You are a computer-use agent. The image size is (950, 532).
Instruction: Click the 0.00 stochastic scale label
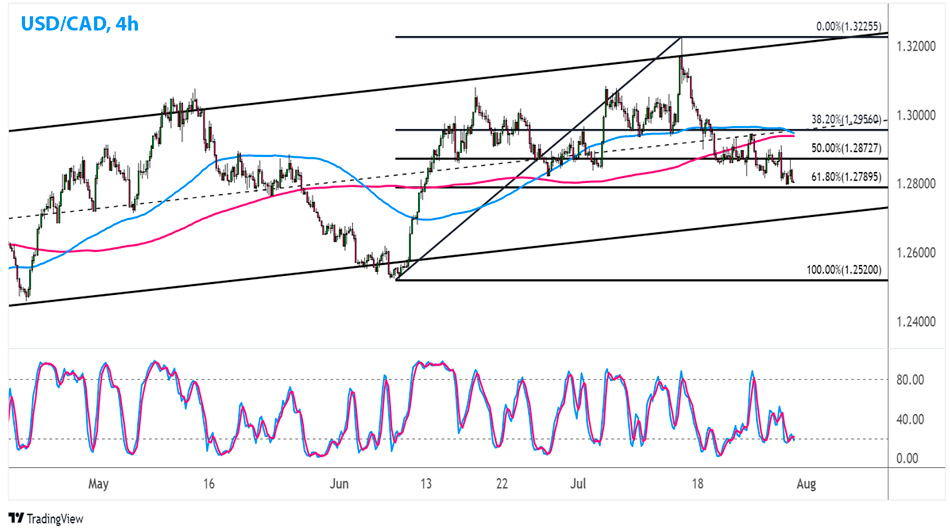tap(907, 459)
